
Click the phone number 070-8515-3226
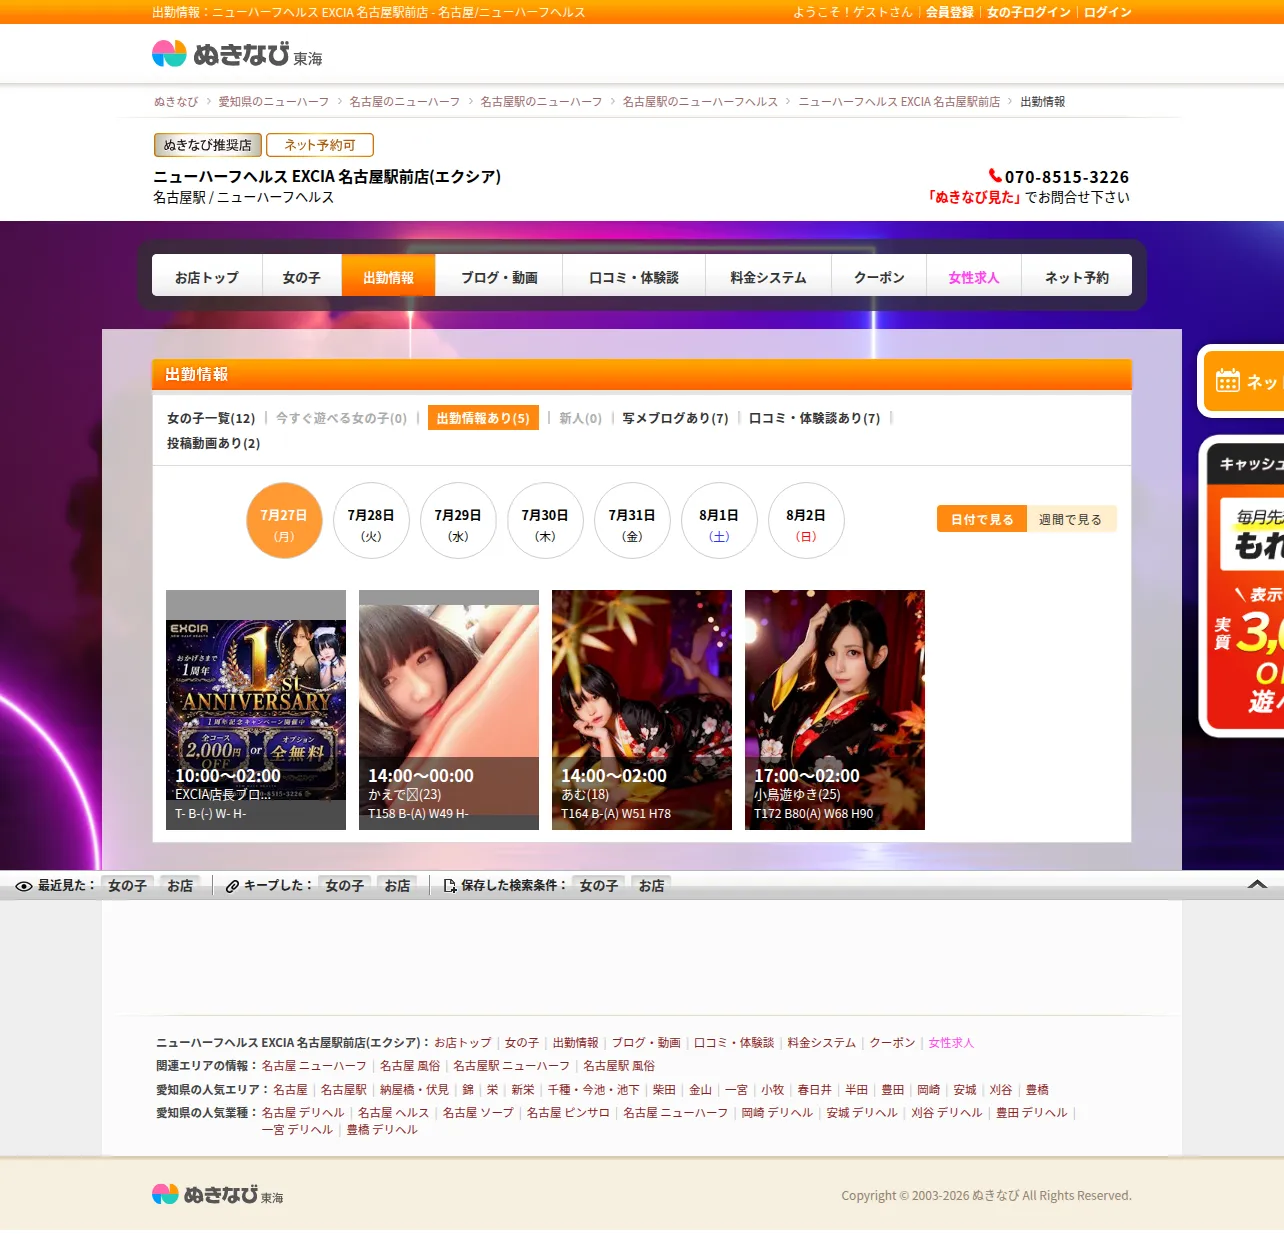point(1067,177)
